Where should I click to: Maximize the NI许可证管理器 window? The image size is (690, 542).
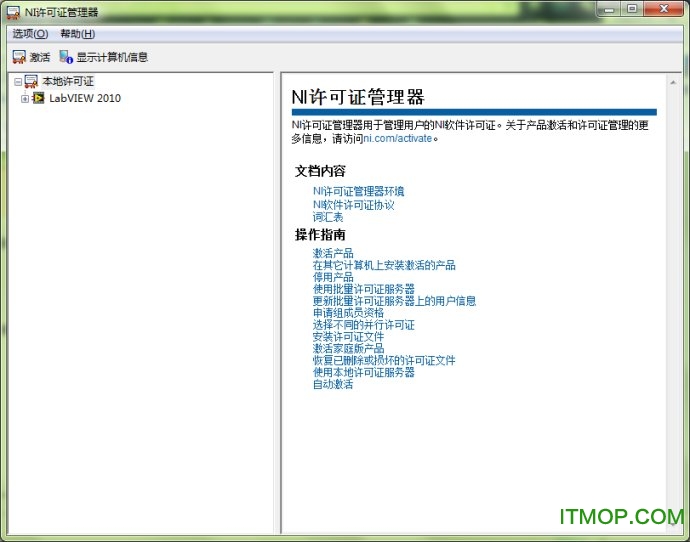point(632,9)
